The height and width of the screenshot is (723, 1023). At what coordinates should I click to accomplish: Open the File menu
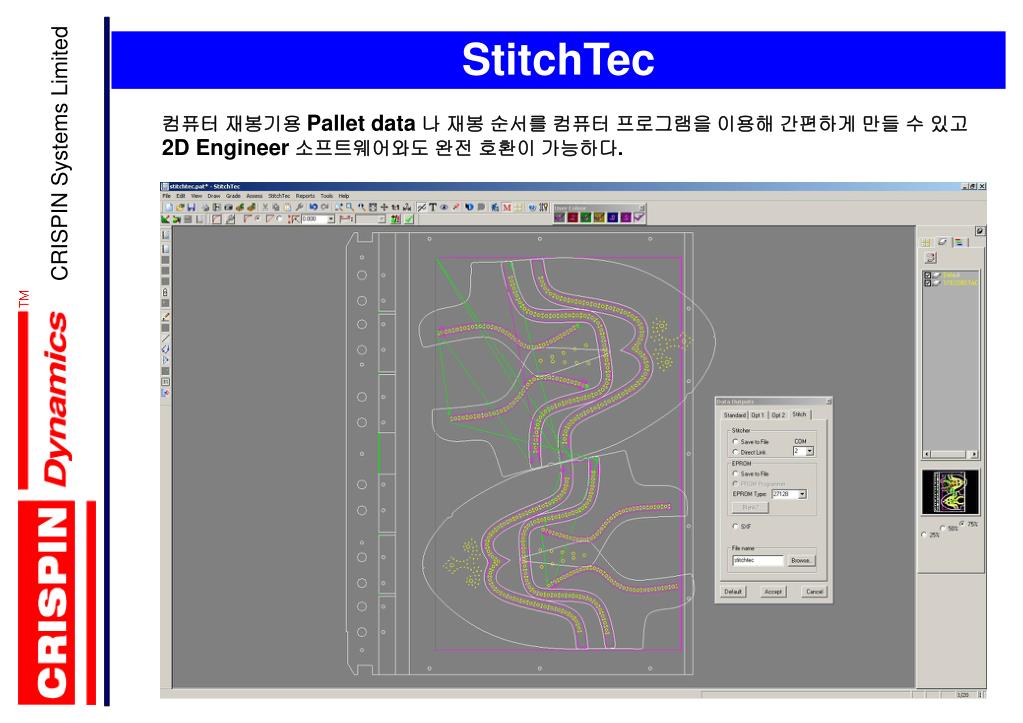166,196
